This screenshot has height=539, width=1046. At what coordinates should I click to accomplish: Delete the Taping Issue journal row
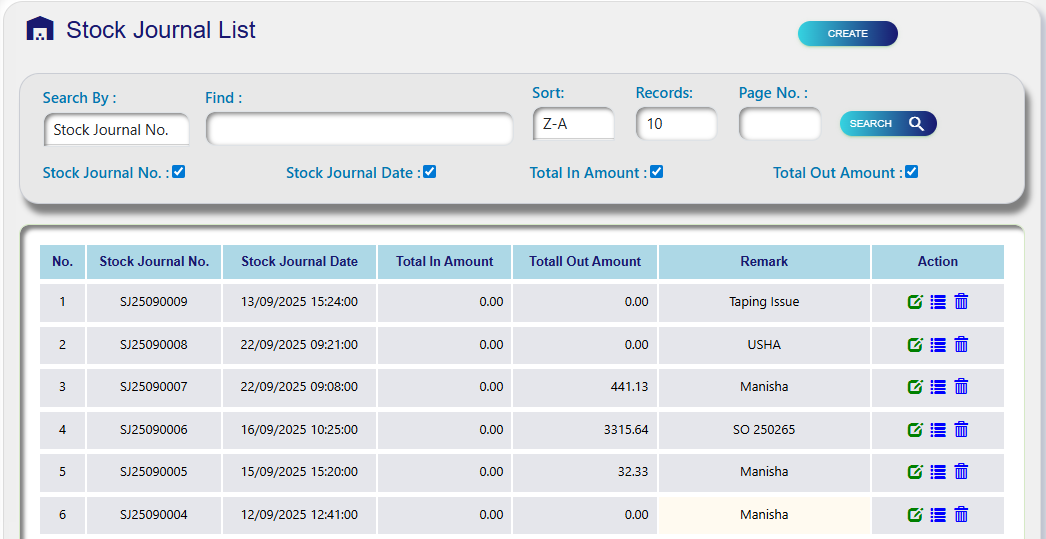tap(961, 302)
